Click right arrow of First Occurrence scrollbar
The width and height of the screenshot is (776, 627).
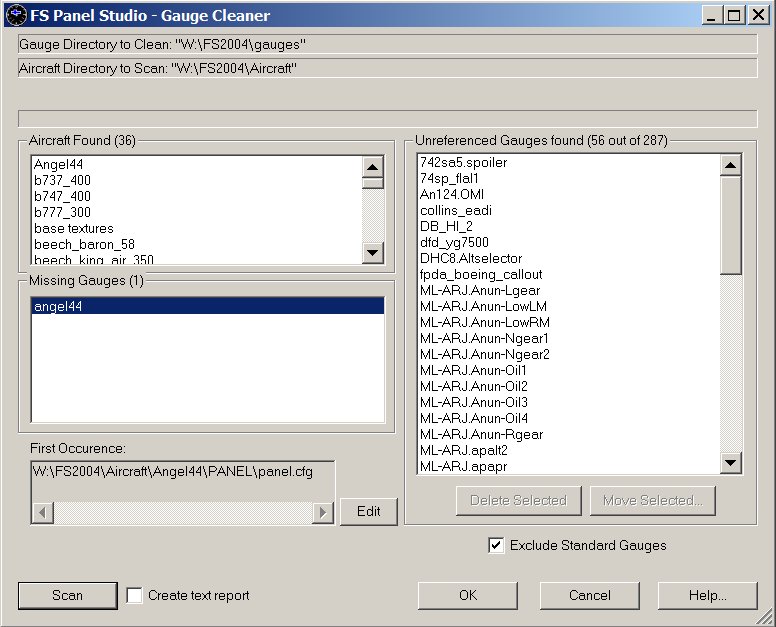pyautogui.click(x=323, y=513)
